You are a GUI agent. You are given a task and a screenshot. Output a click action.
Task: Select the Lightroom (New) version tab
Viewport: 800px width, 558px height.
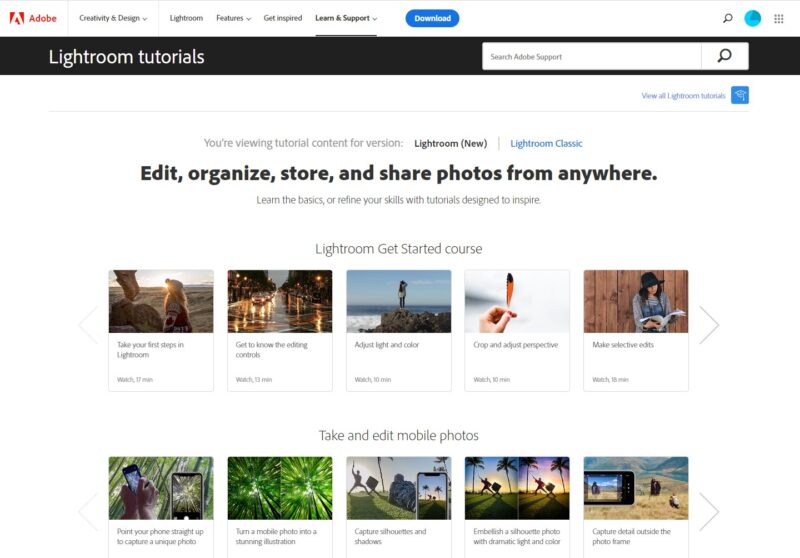pyautogui.click(x=451, y=143)
